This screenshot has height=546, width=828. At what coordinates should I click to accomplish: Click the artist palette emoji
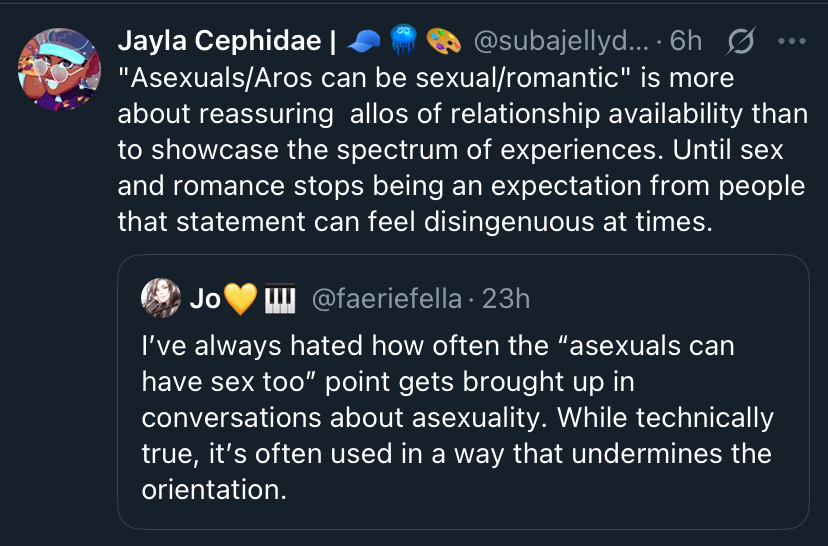click(443, 42)
